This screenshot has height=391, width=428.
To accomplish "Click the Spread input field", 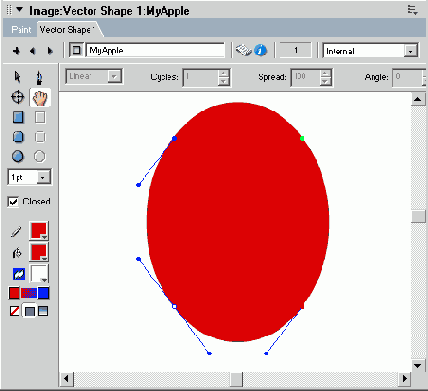I will coord(306,77).
